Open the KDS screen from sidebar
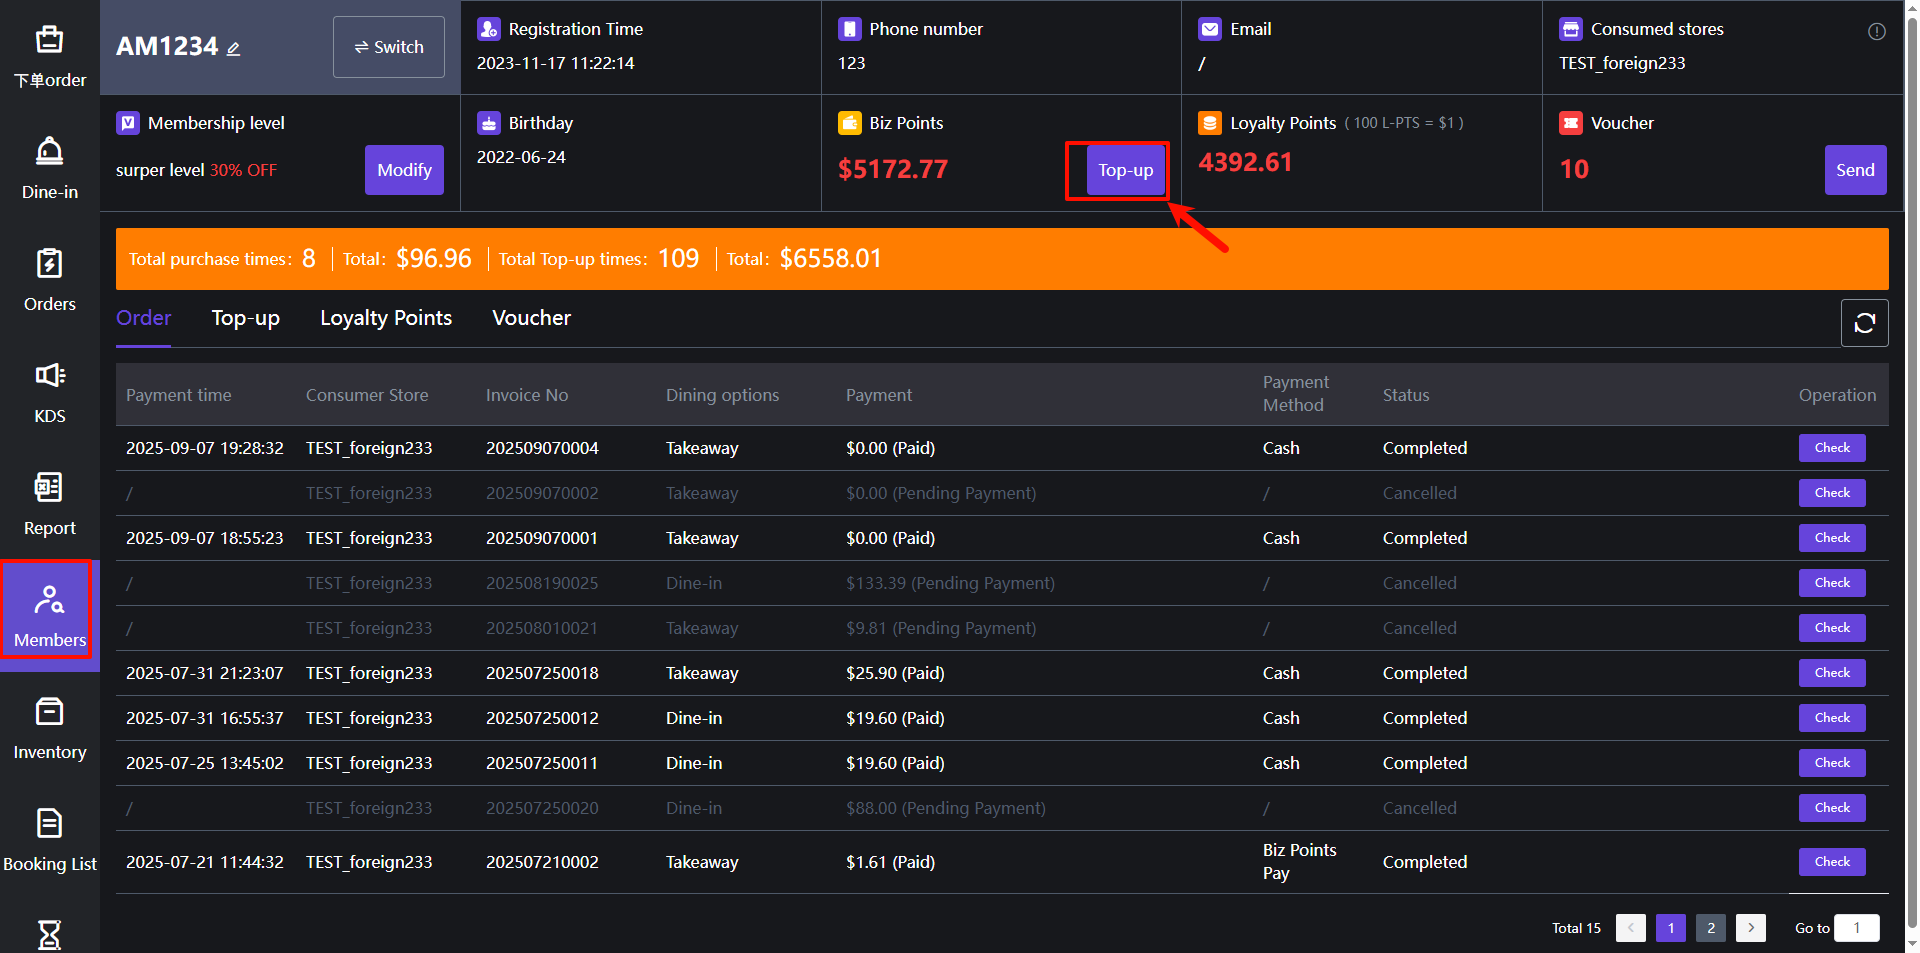This screenshot has width=1920, height=953. (x=49, y=392)
